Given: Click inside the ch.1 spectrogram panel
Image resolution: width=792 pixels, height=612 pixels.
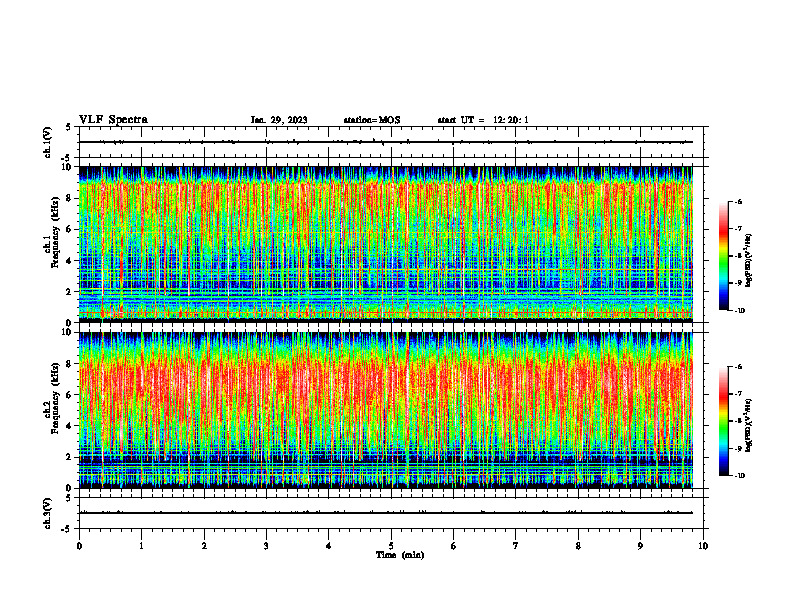Looking at the screenshot, I should (386, 244).
